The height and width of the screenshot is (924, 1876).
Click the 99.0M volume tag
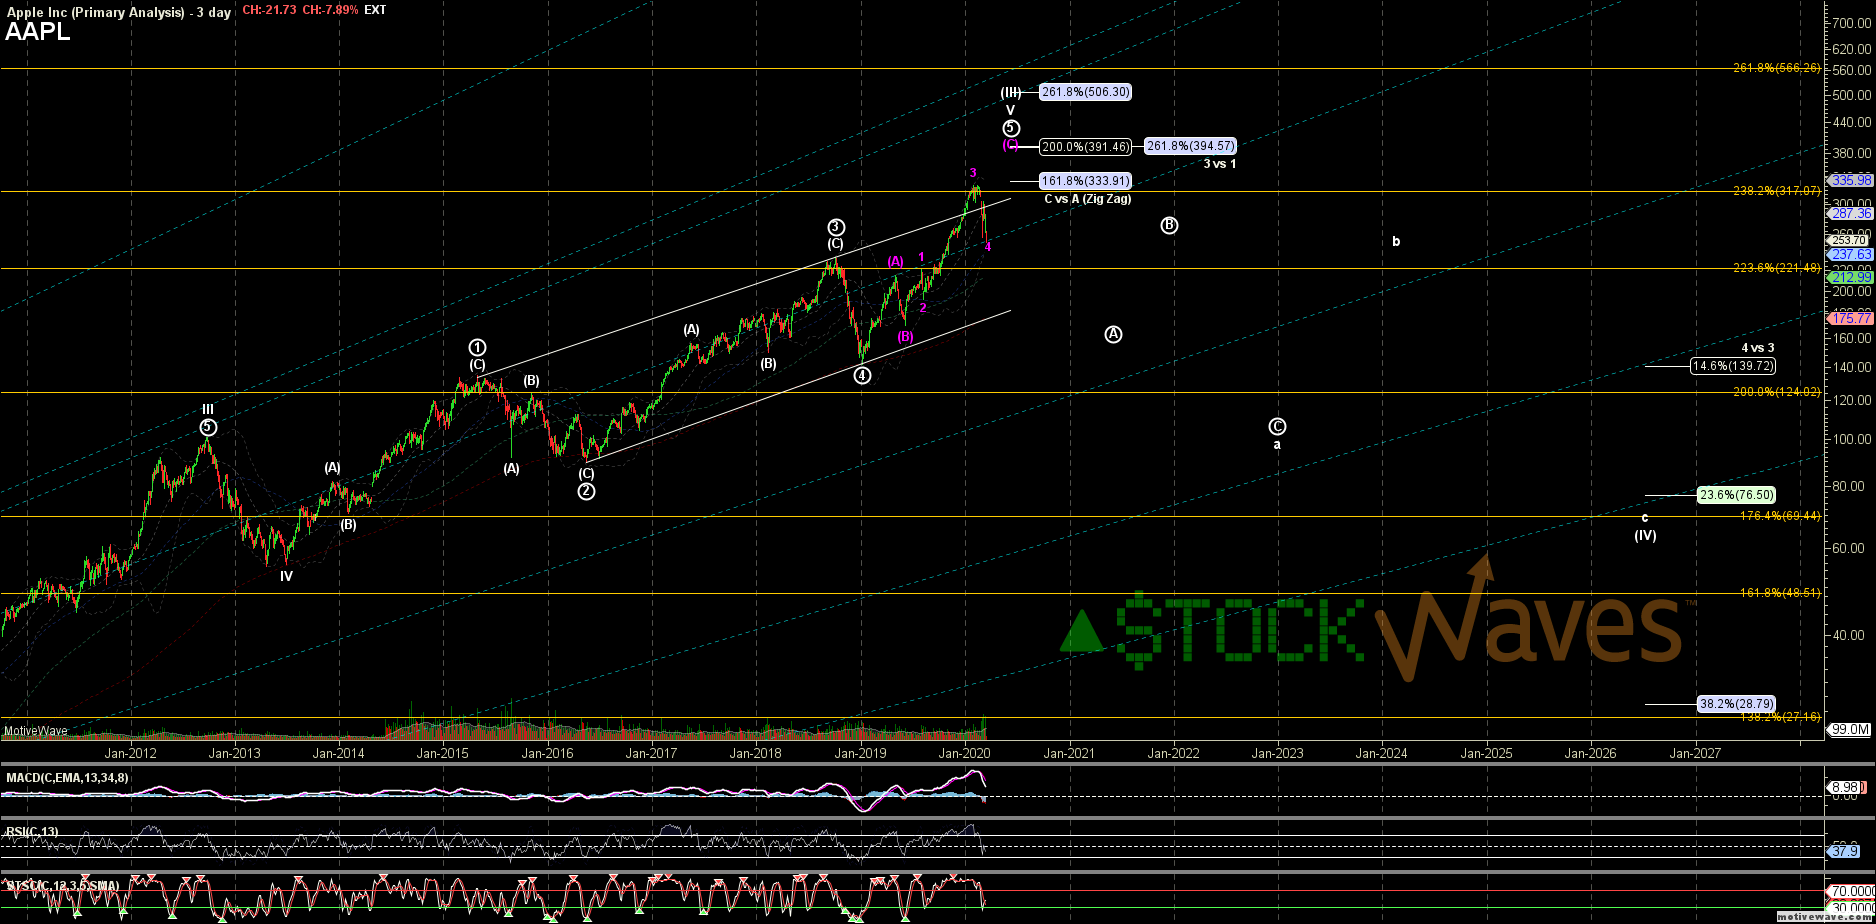pyautogui.click(x=1850, y=730)
